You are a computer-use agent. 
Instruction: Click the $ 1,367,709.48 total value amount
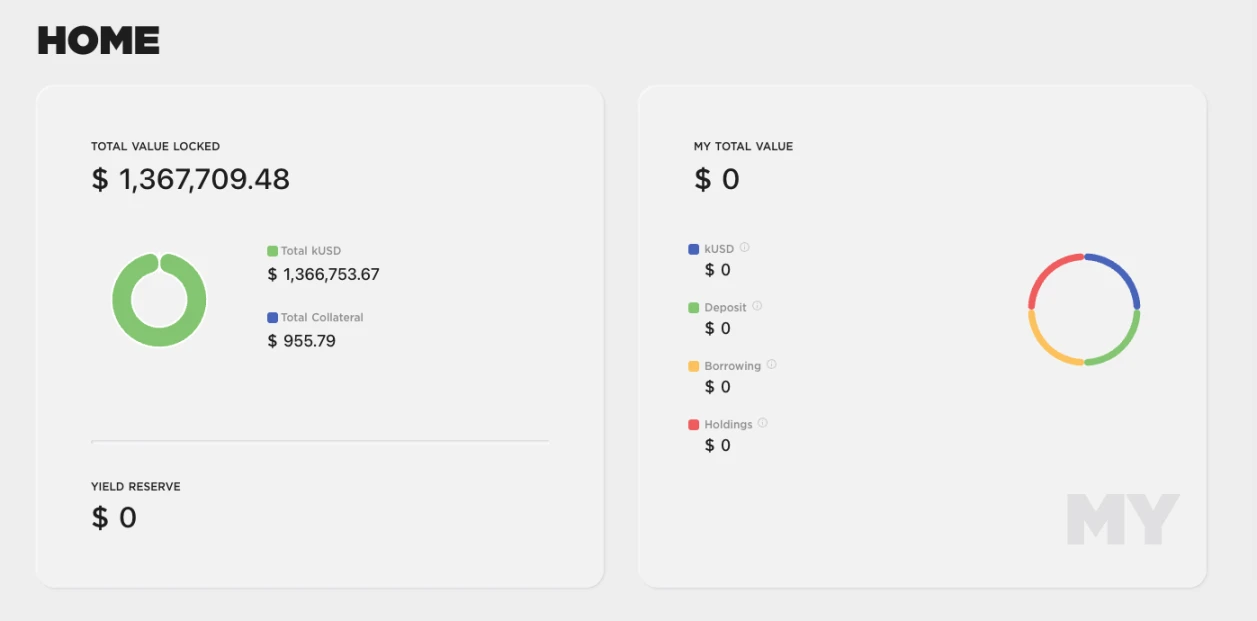(x=191, y=180)
